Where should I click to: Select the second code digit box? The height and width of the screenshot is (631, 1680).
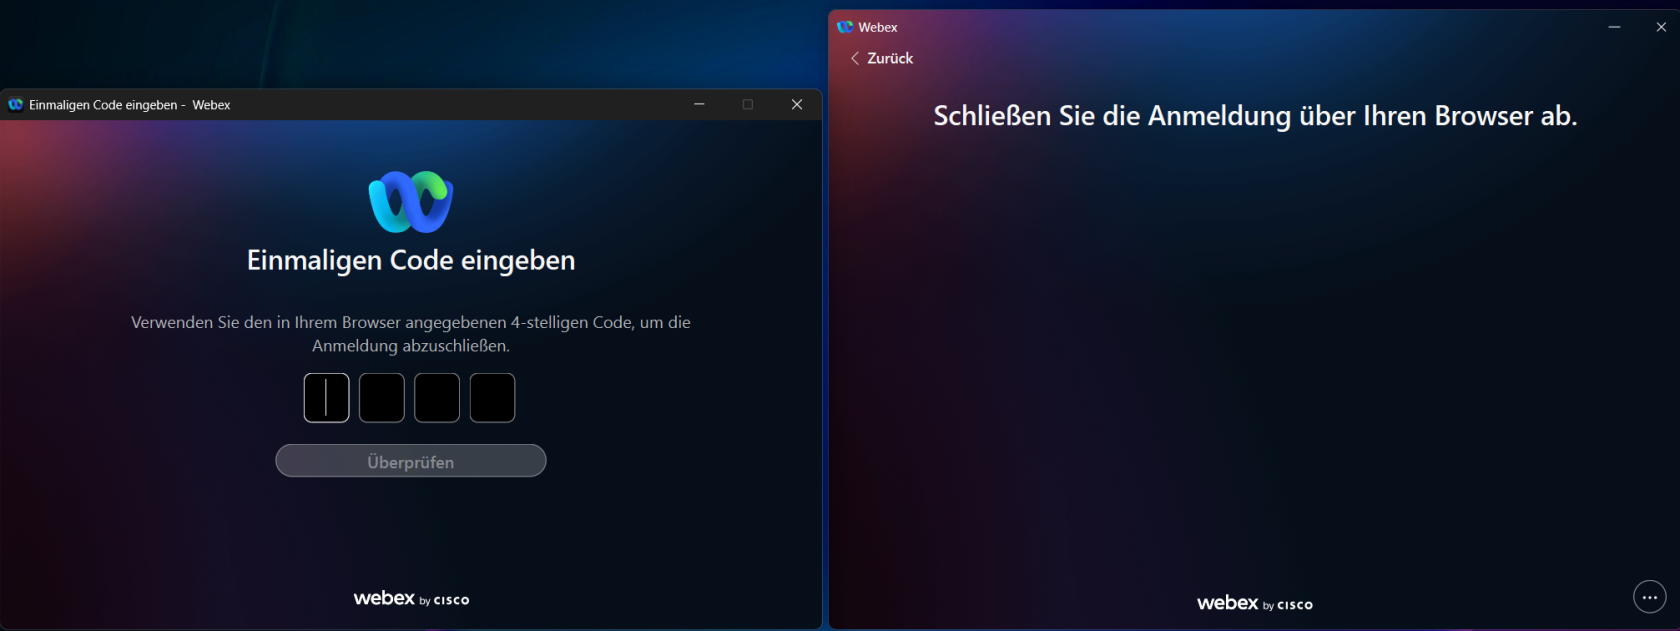pos(382,398)
